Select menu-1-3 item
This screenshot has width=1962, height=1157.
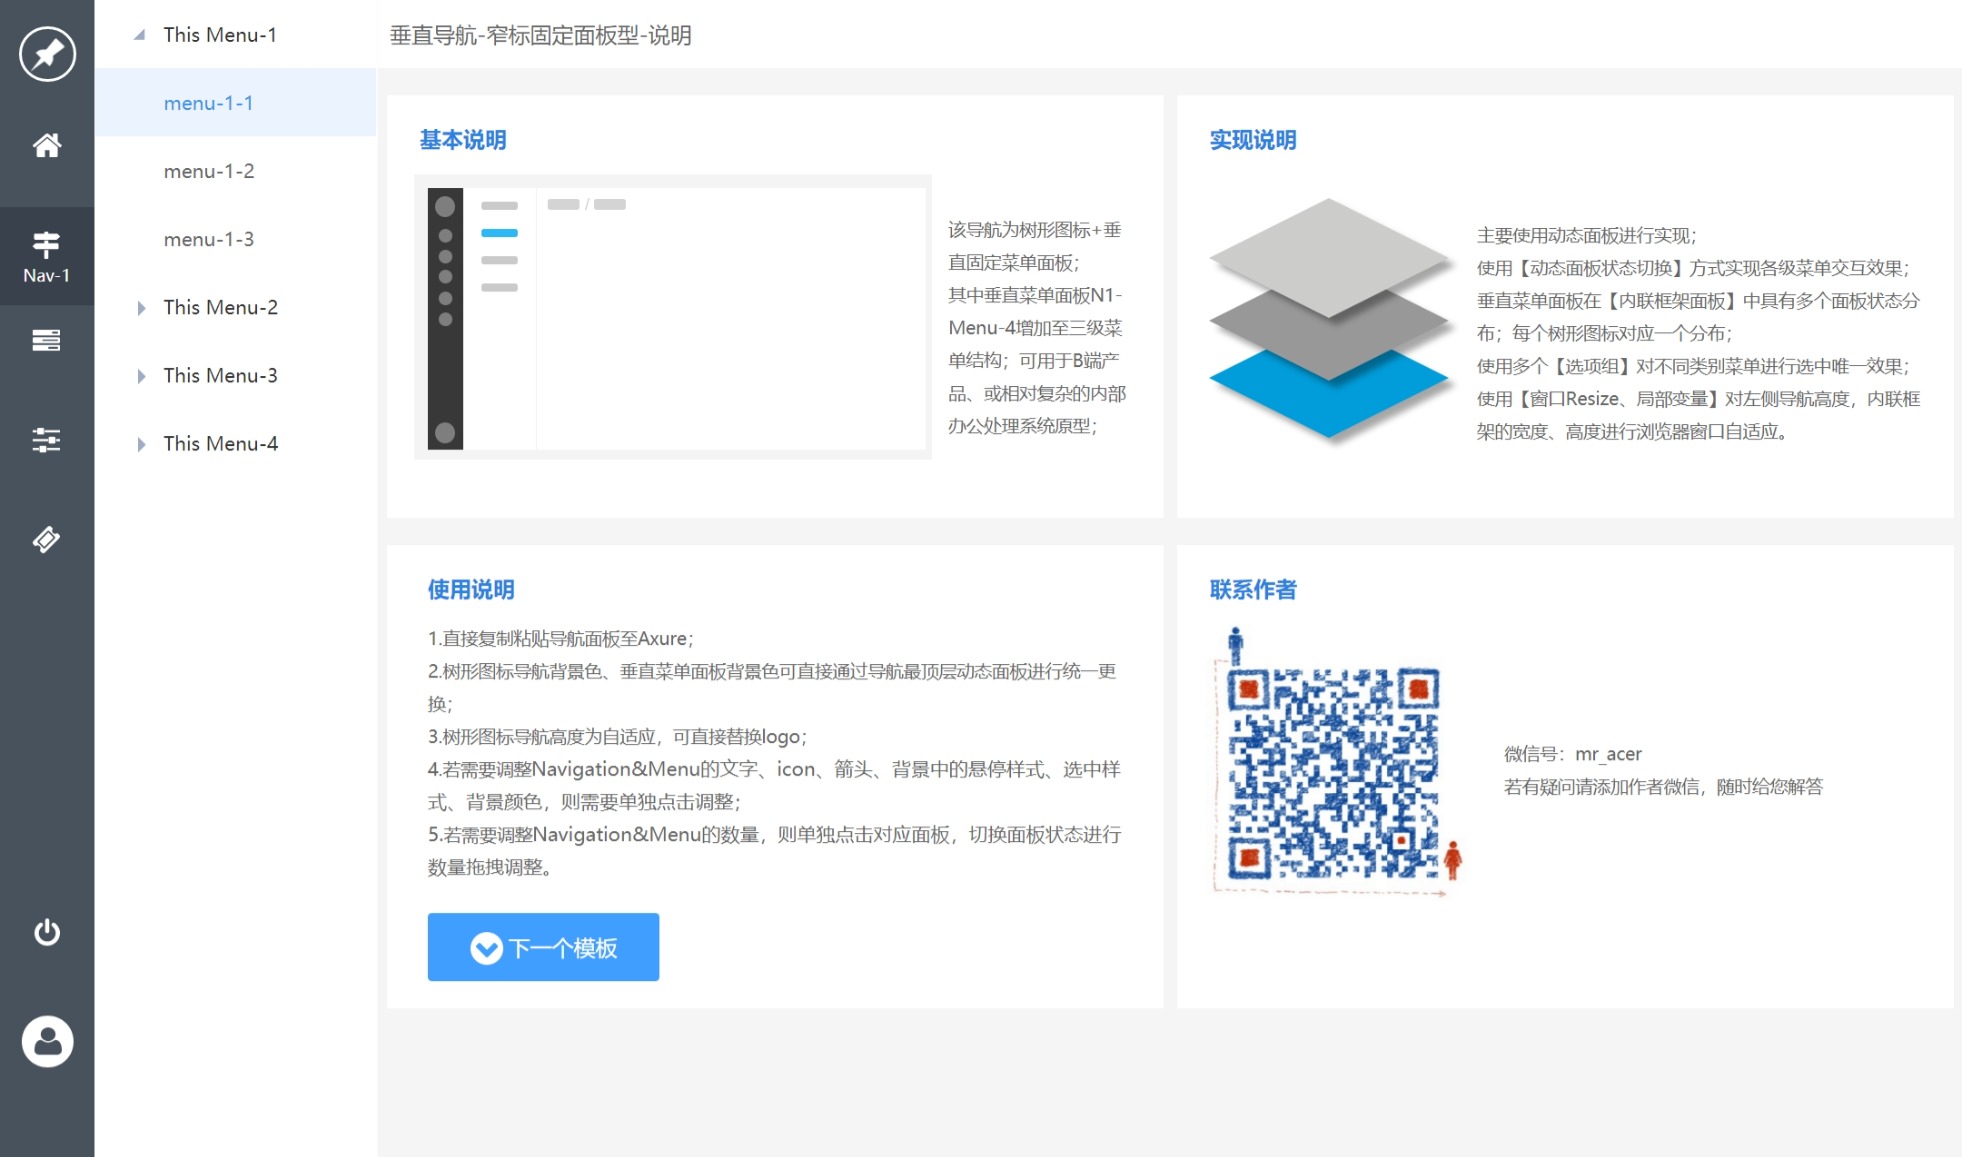[x=235, y=239]
